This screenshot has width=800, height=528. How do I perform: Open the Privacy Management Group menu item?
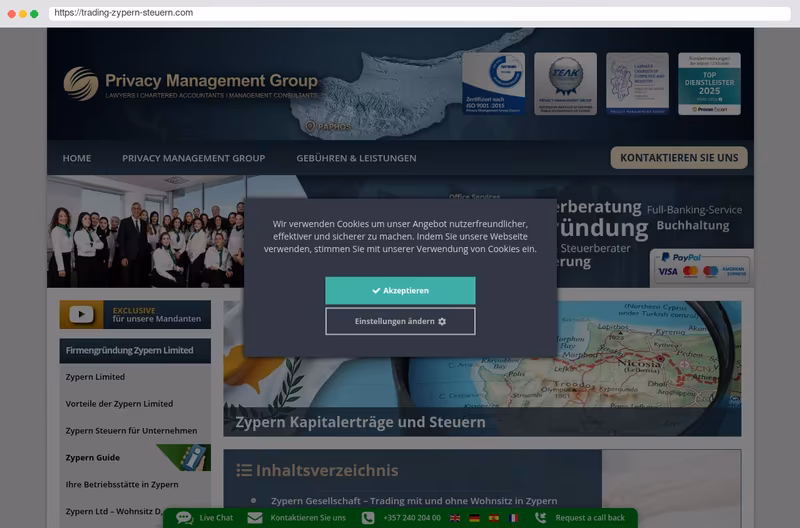click(193, 158)
